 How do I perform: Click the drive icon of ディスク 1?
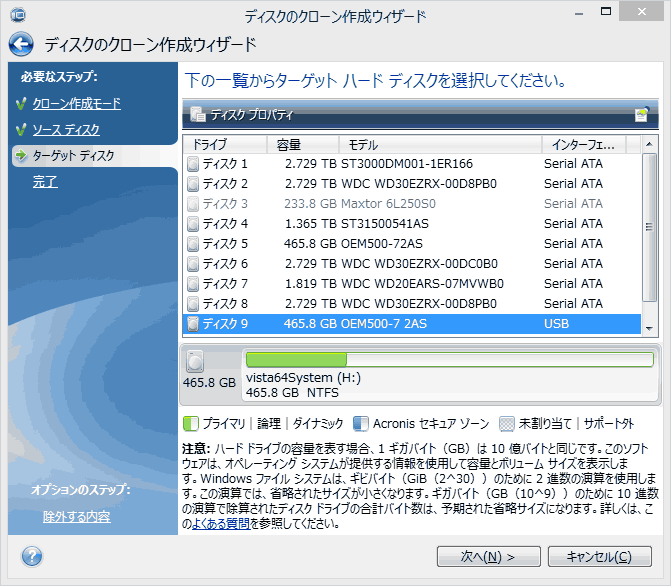click(x=193, y=164)
